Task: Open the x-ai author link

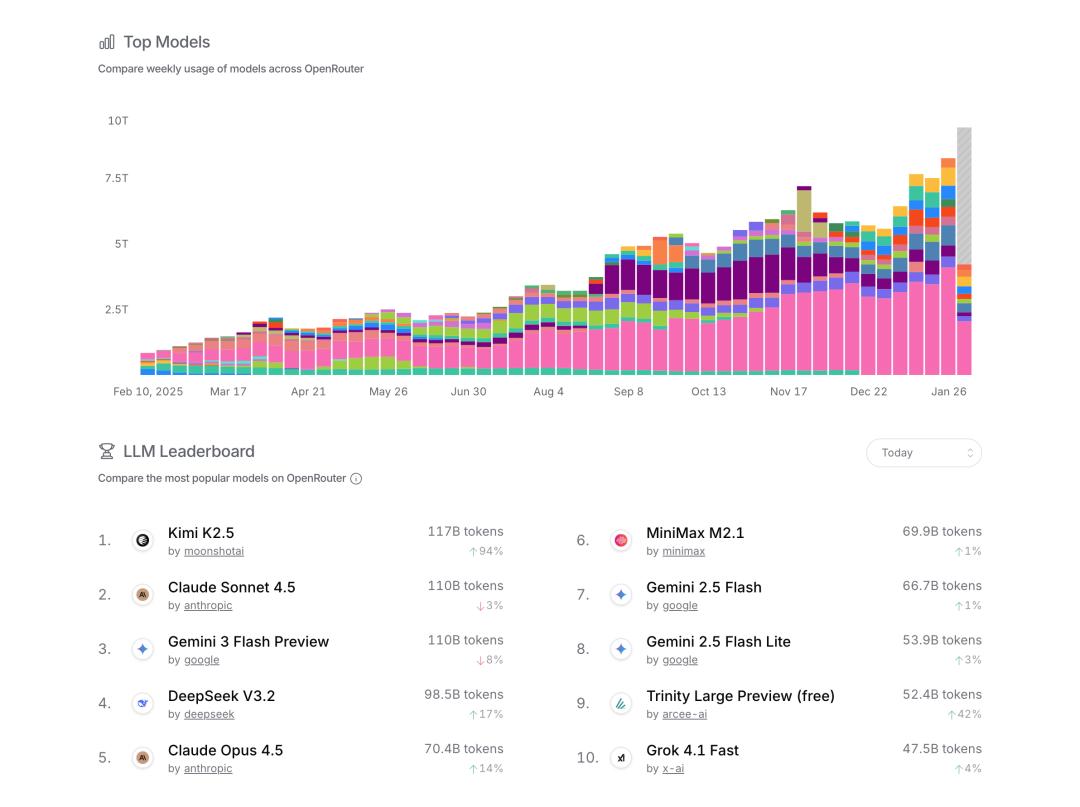Action: point(672,768)
